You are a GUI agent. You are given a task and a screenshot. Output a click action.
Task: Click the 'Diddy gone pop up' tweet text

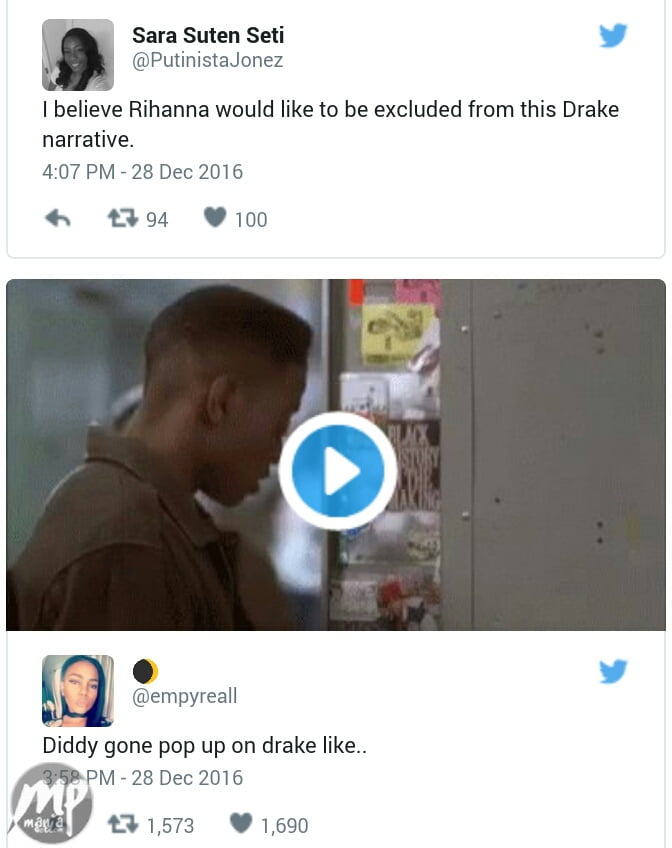[x=204, y=745]
